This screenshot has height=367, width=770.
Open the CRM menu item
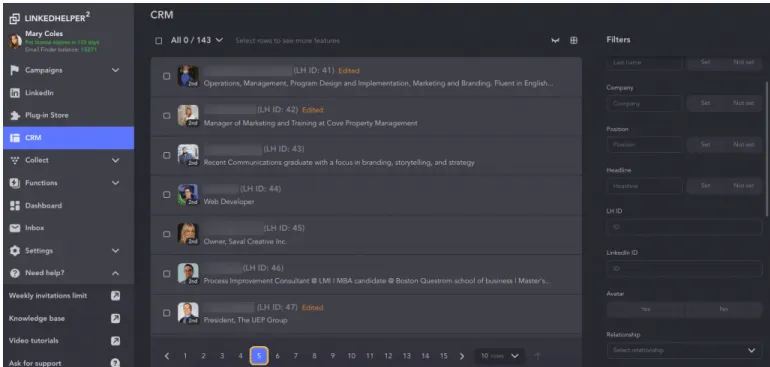pos(69,138)
